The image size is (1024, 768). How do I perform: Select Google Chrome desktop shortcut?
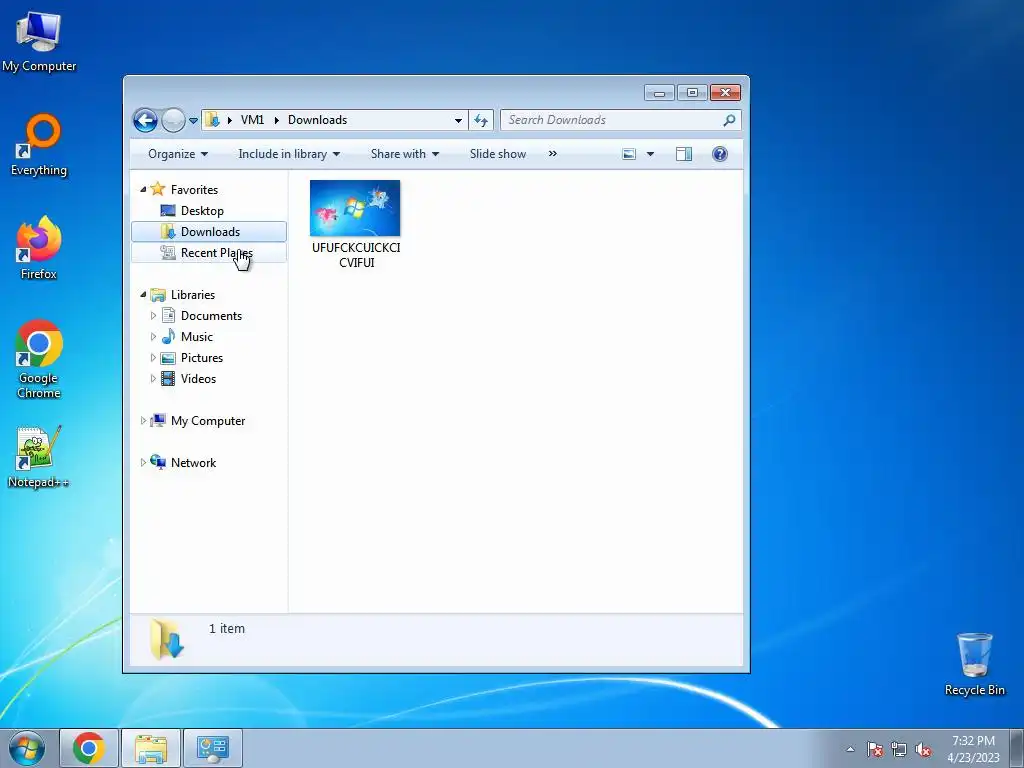[x=39, y=359]
